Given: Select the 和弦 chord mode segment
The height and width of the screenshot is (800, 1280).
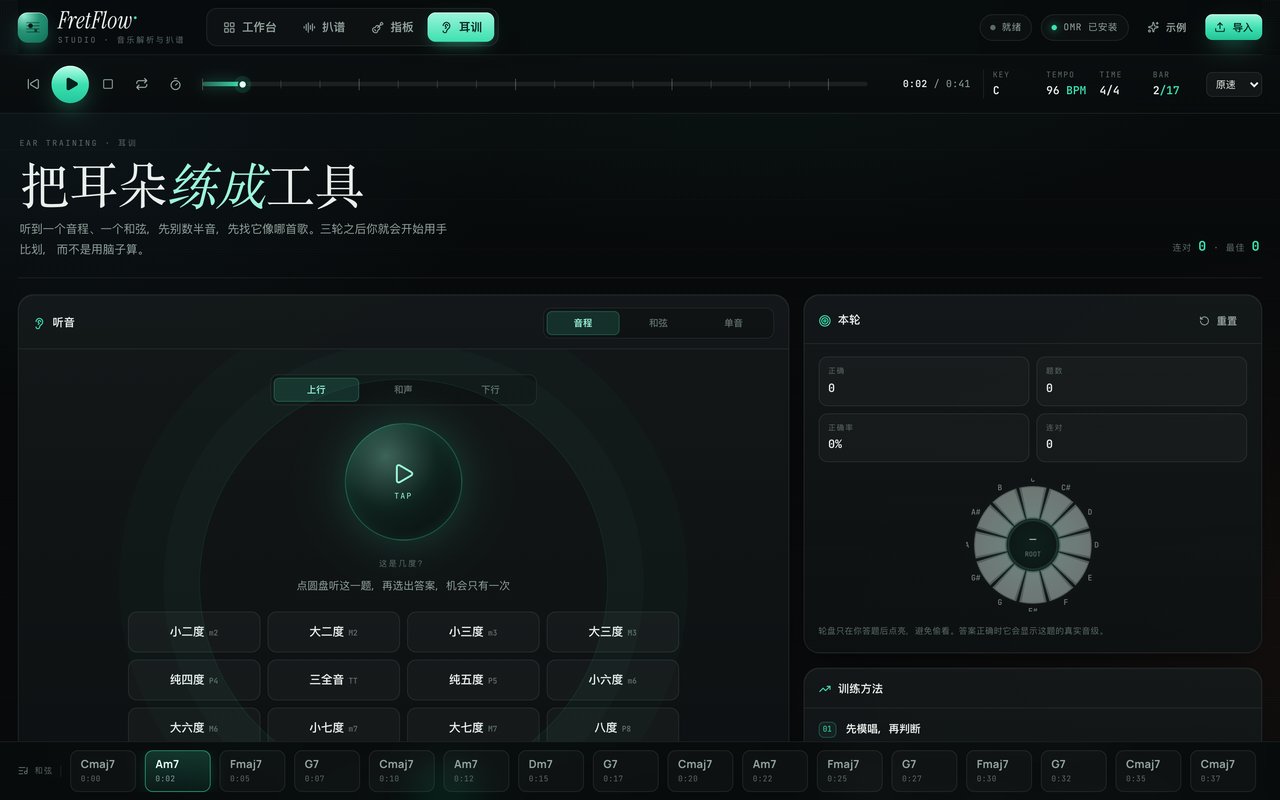Looking at the screenshot, I should (x=658, y=323).
